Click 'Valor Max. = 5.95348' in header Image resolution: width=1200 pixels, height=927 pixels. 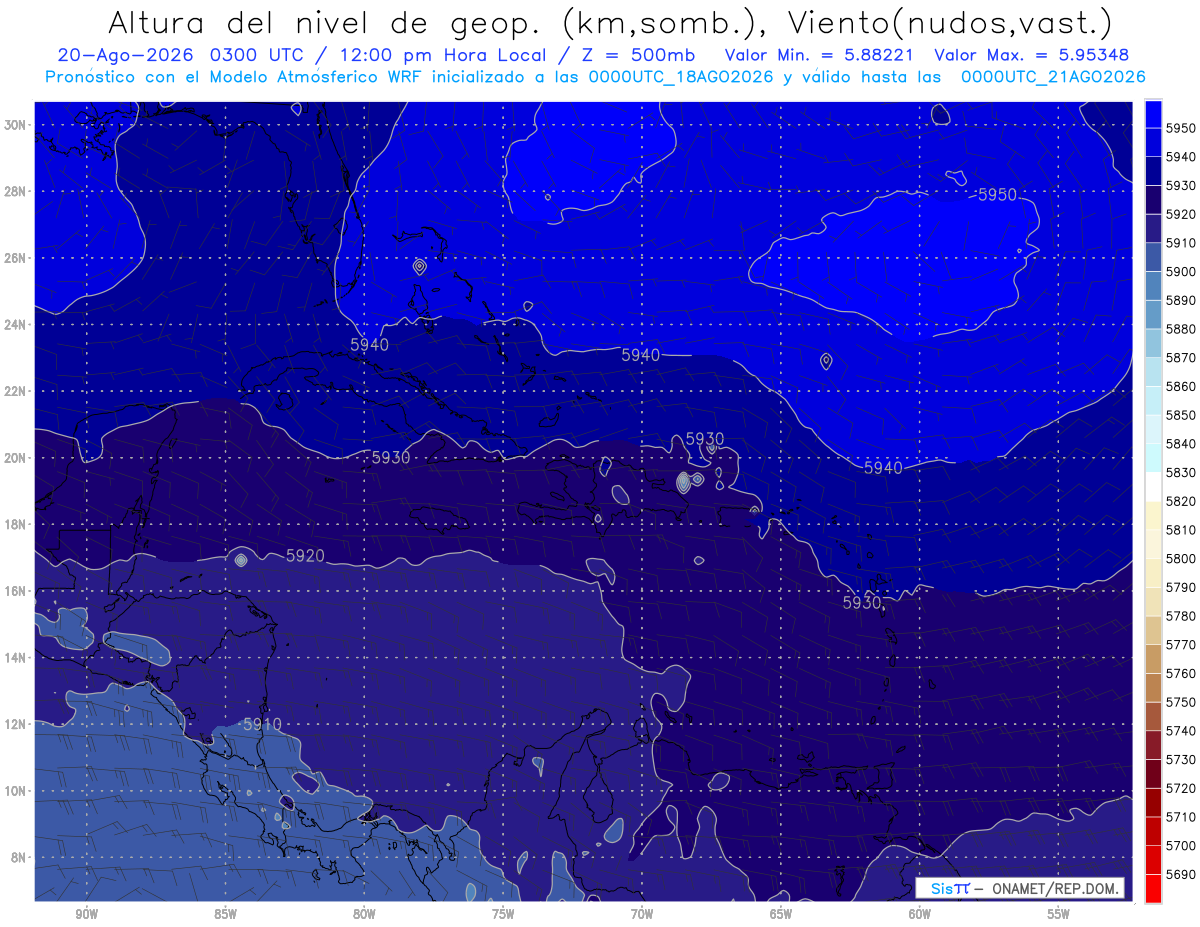tap(1033, 56)
